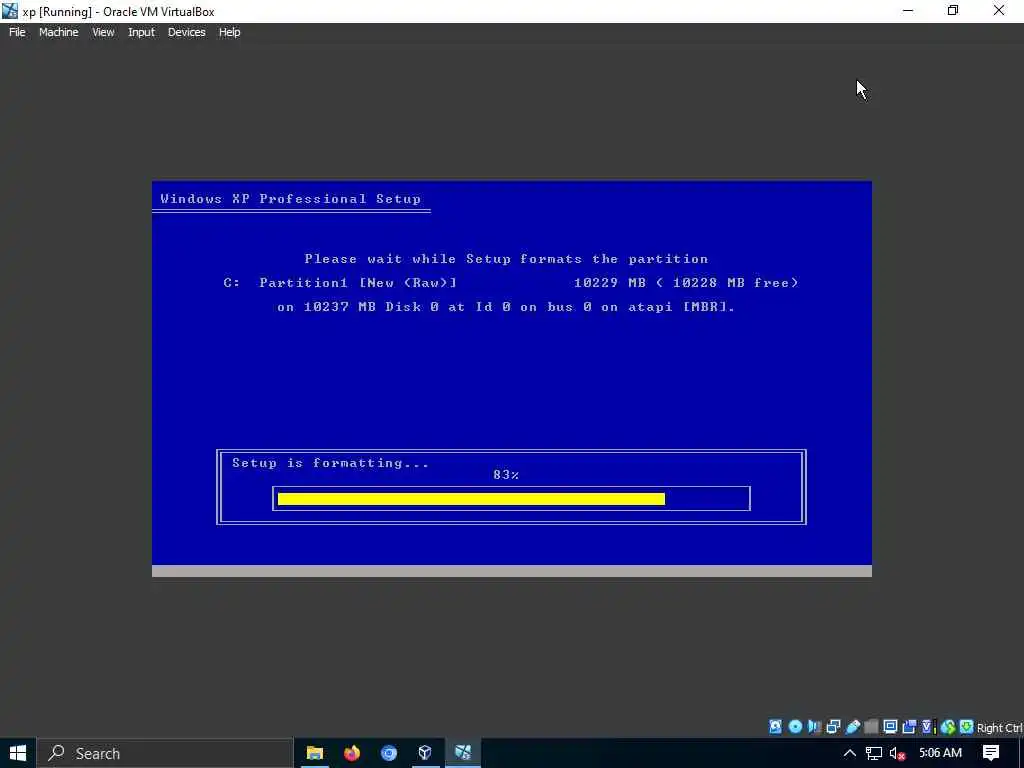Click the 'Partition1 [New (Raw)]' text

[x=358, y=283]
